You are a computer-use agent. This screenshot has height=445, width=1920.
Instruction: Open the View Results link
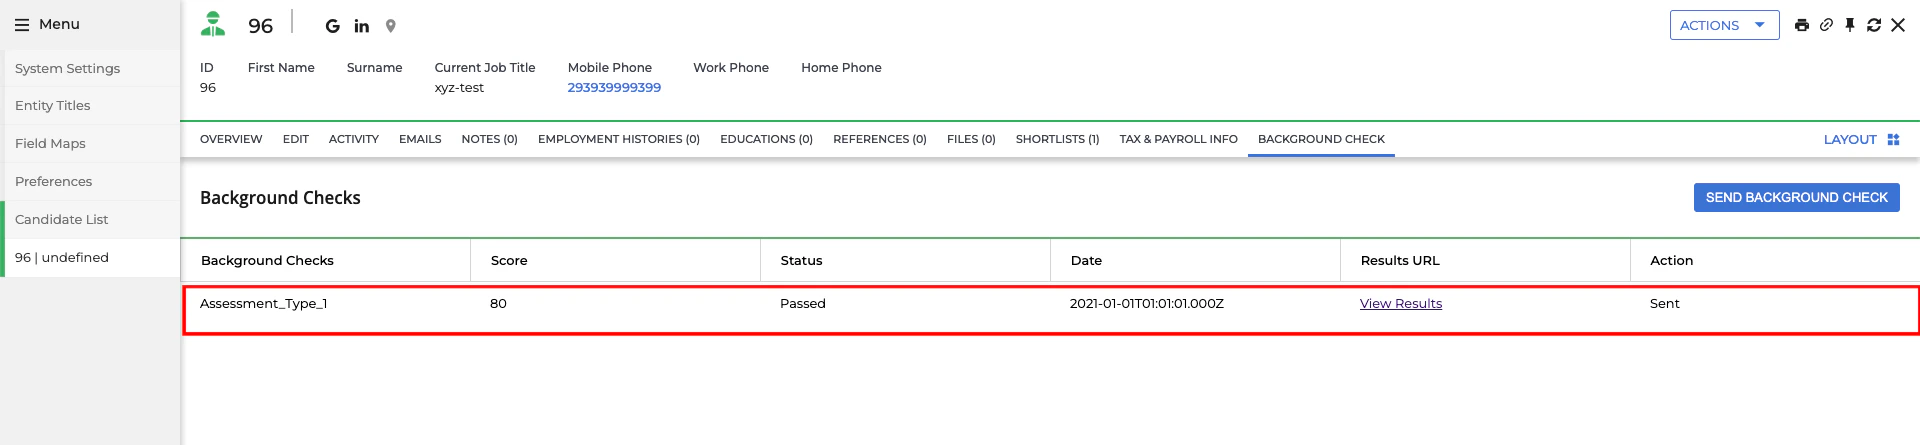1401,304
